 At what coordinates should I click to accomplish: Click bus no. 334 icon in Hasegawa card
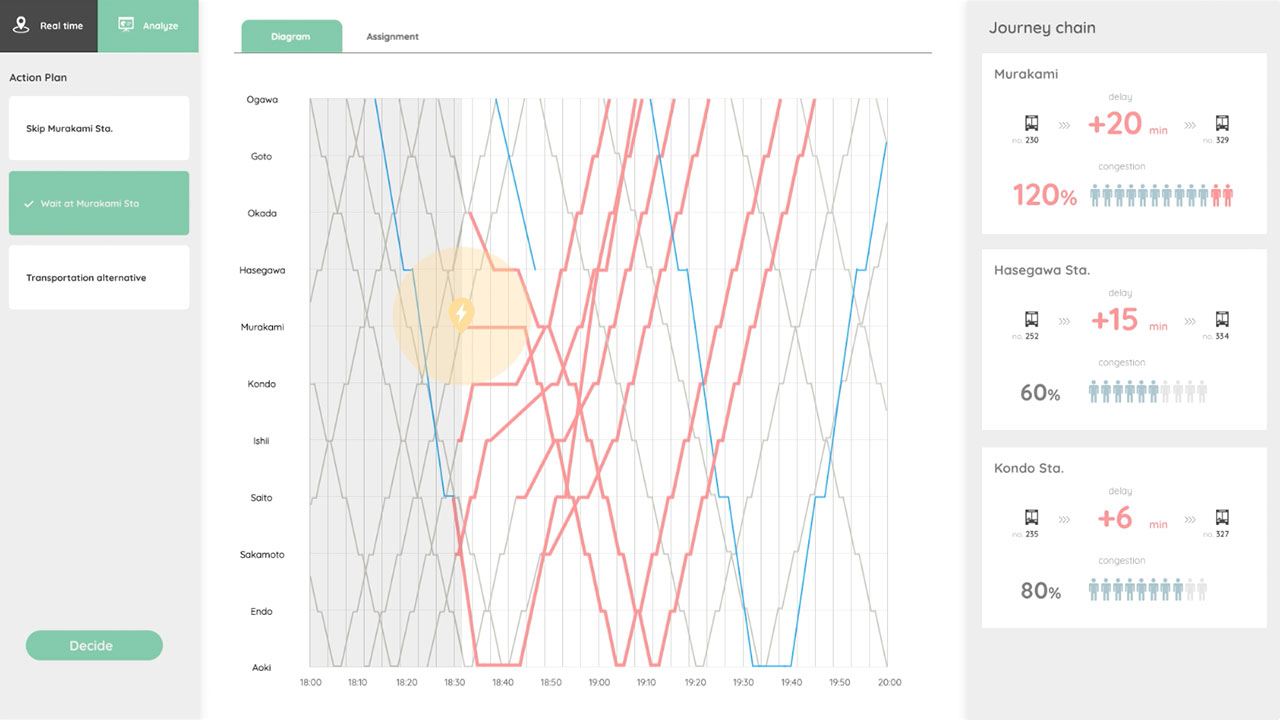coord(1222,320)
